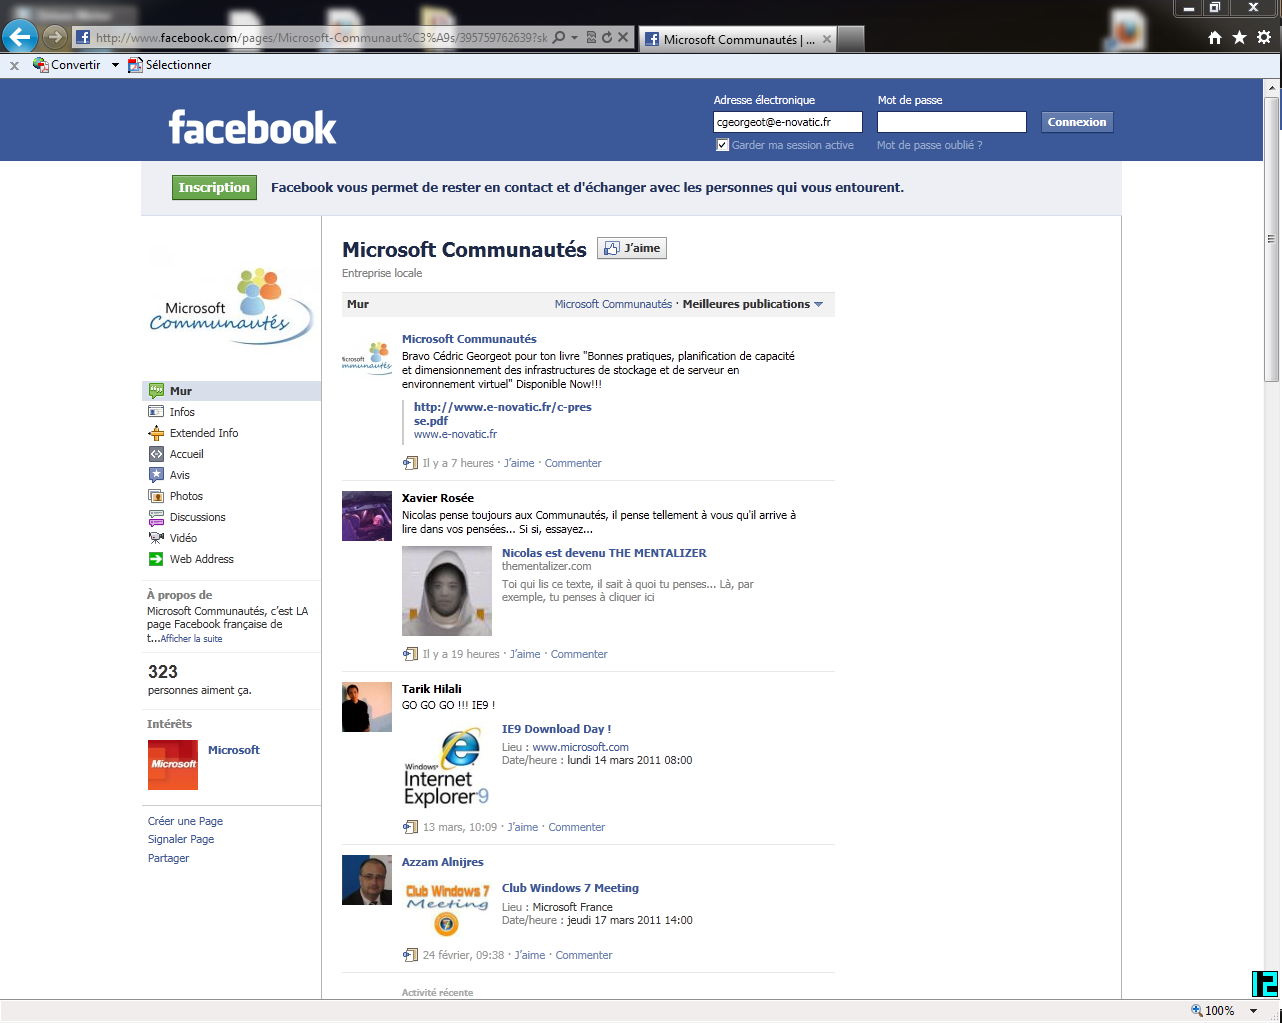
Task: Expand description with Afficher la suite
Action: click(191, 639)
